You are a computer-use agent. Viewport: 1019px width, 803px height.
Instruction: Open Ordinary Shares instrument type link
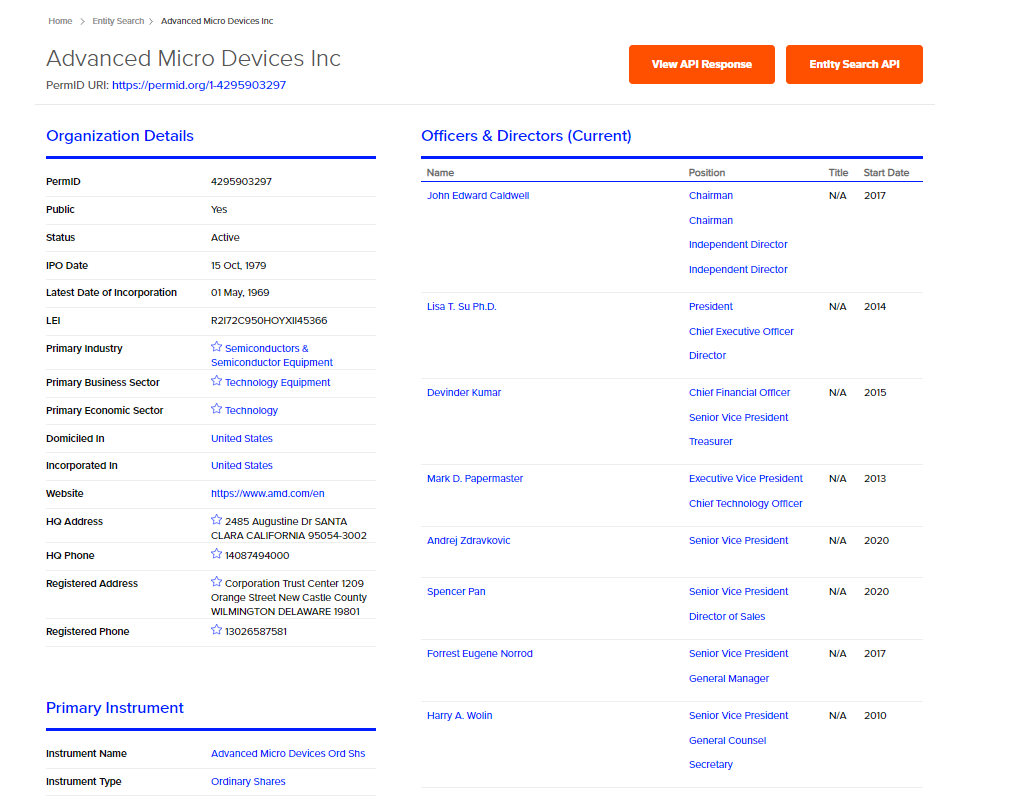click(248, 782)
